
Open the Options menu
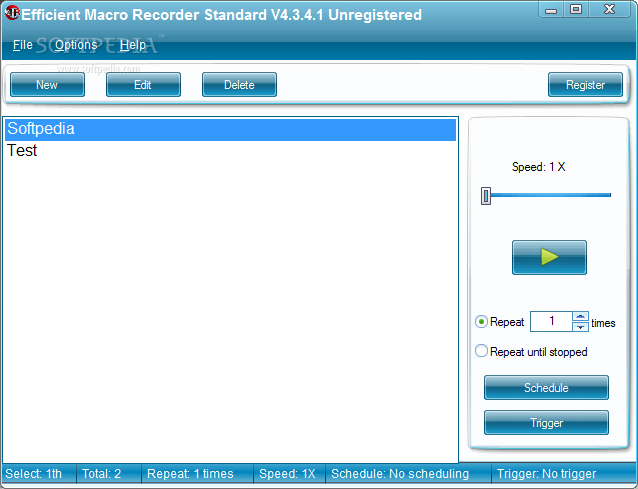pos(76,45)
